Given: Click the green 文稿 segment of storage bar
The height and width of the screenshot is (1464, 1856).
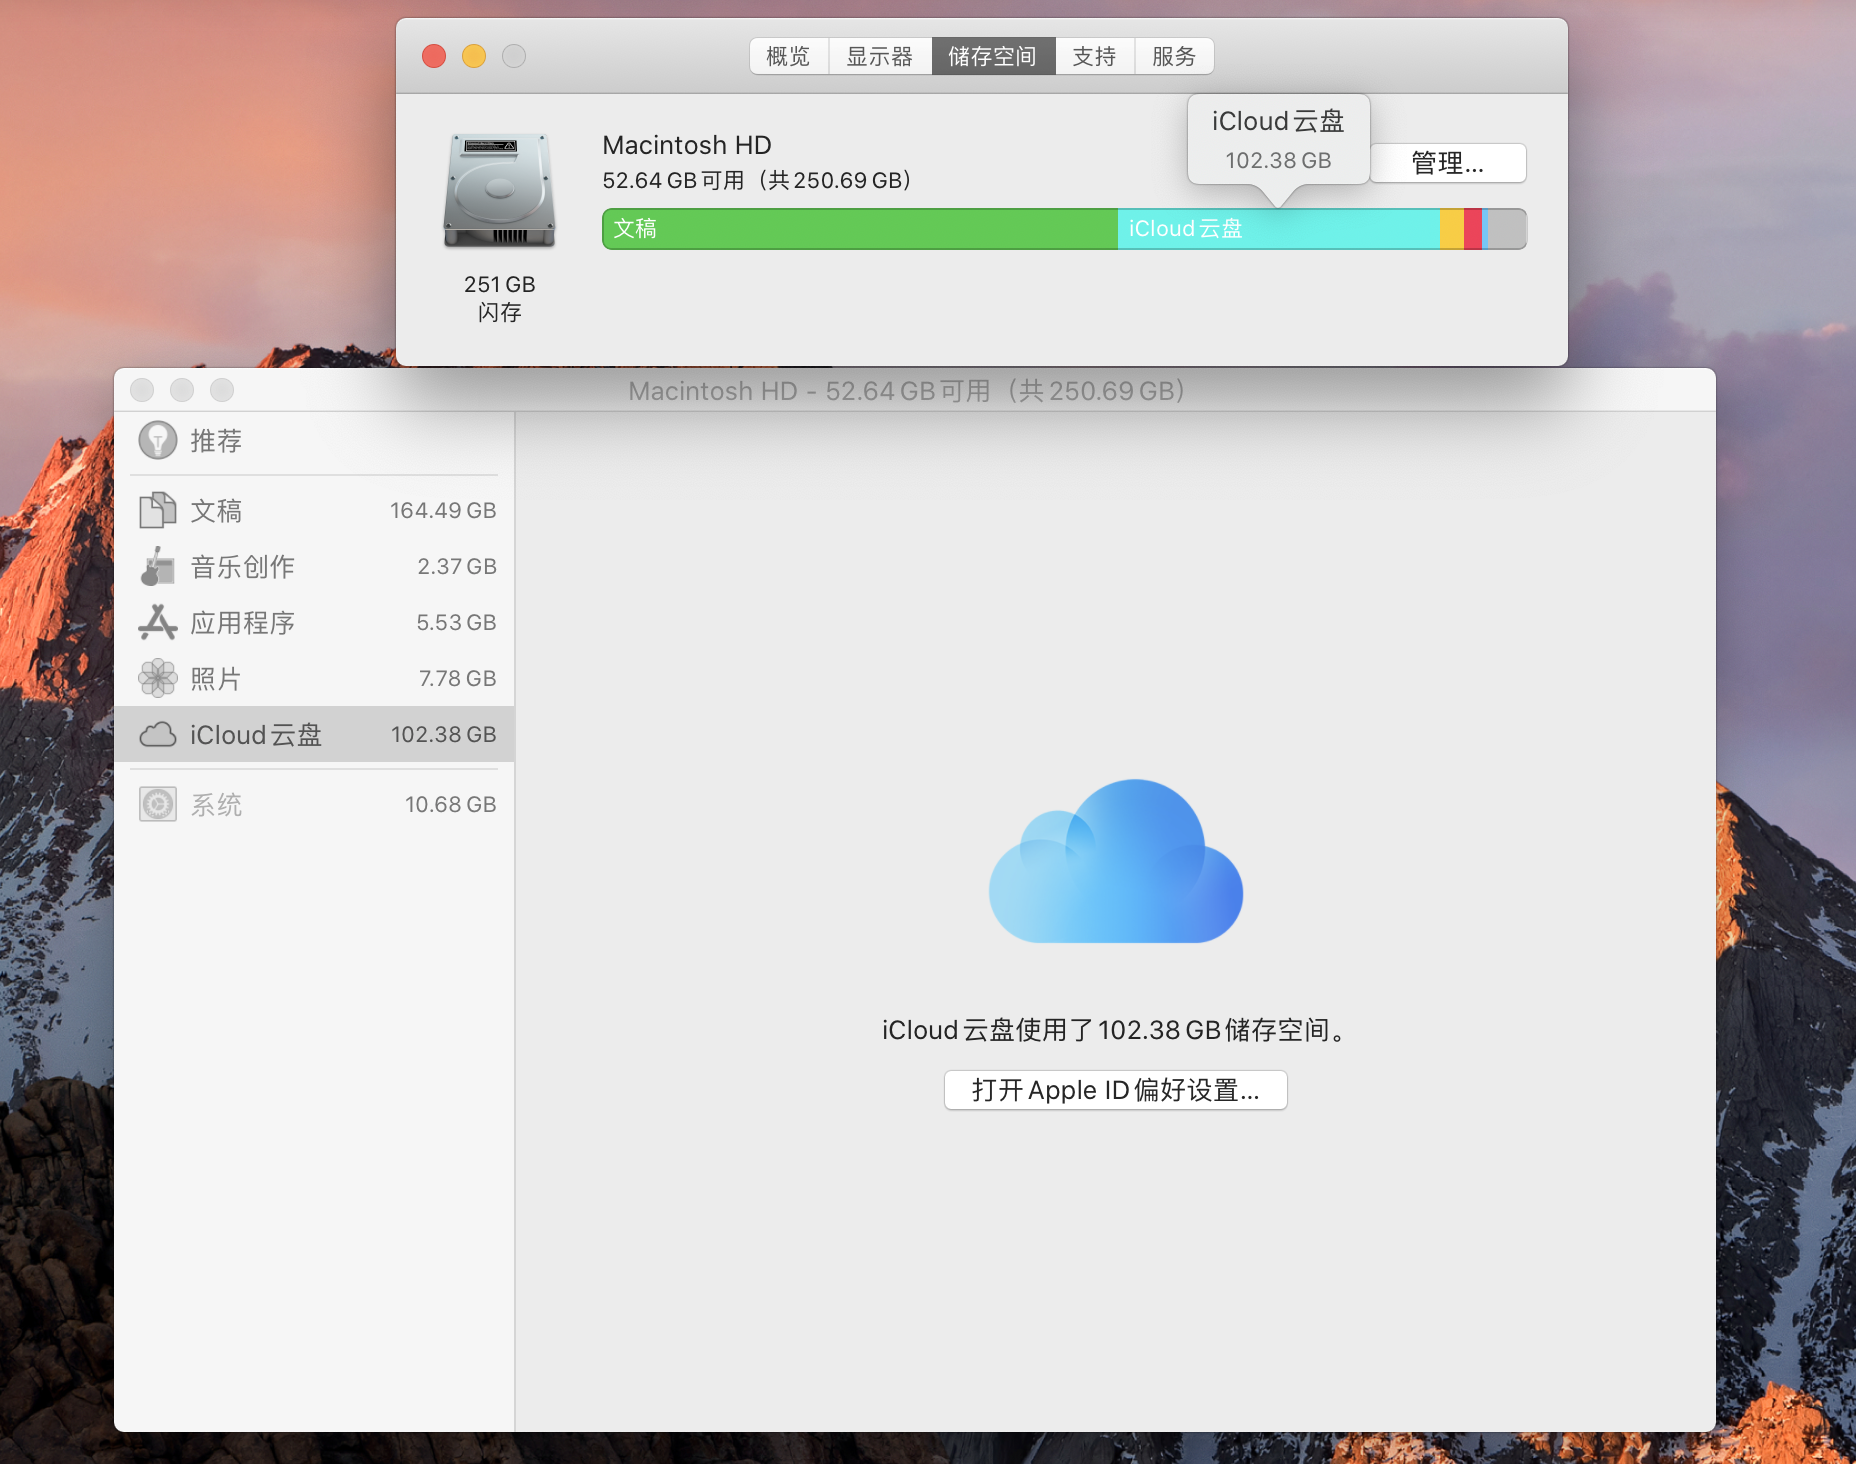Looking at the screenshot, I should click(860, 229).
